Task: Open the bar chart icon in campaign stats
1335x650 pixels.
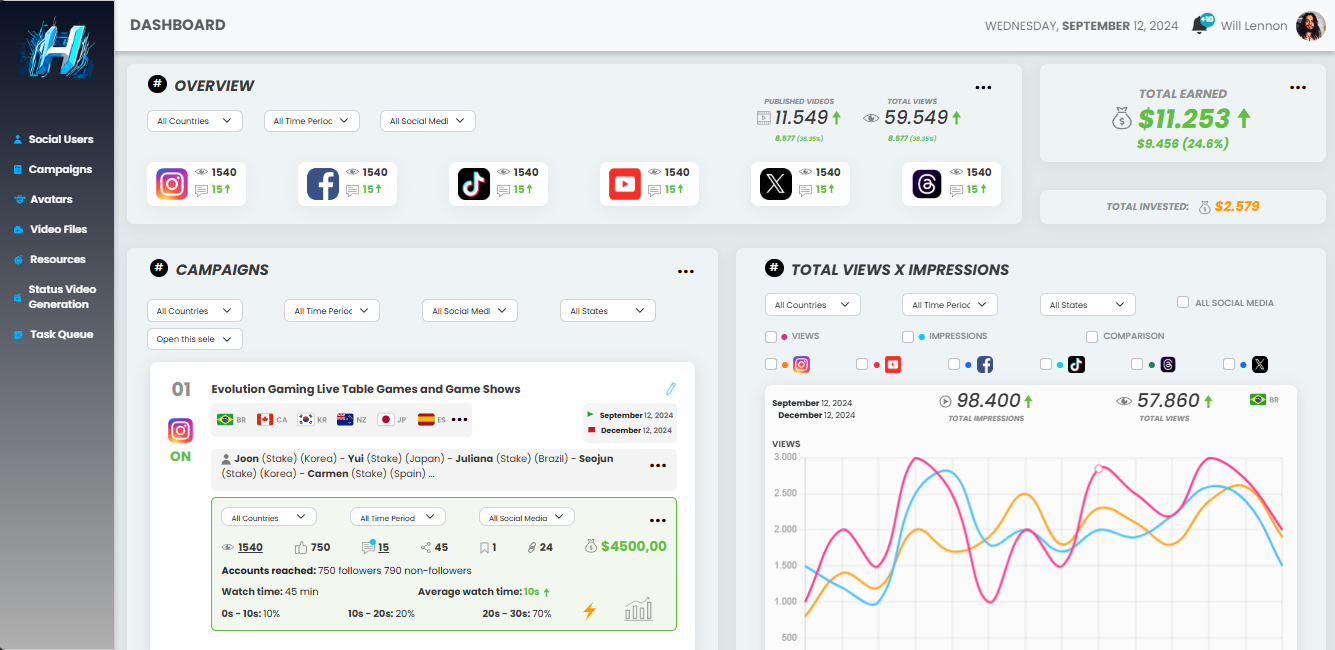Action: point(638,610)
